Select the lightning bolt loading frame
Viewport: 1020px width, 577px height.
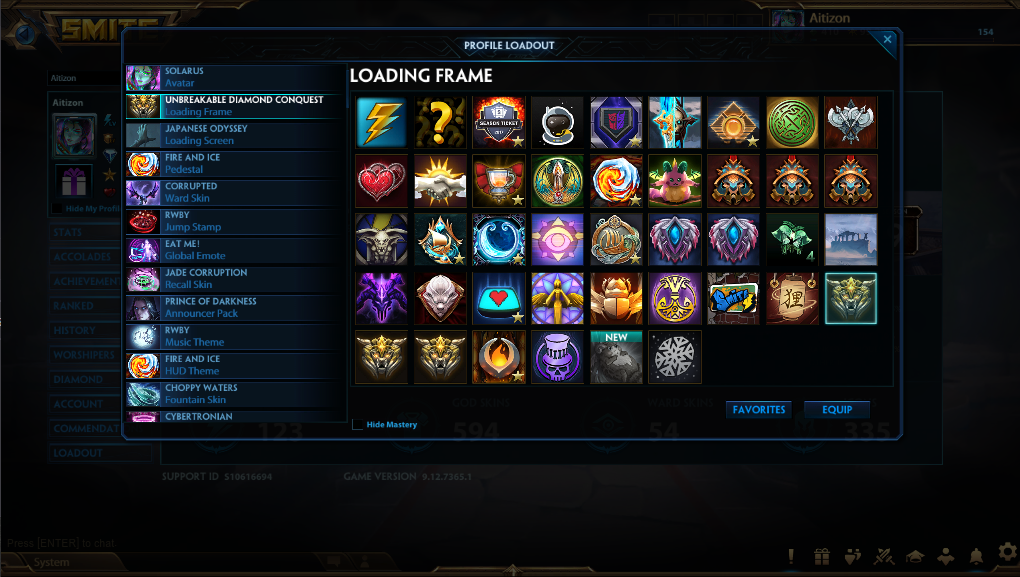[381, 122]
